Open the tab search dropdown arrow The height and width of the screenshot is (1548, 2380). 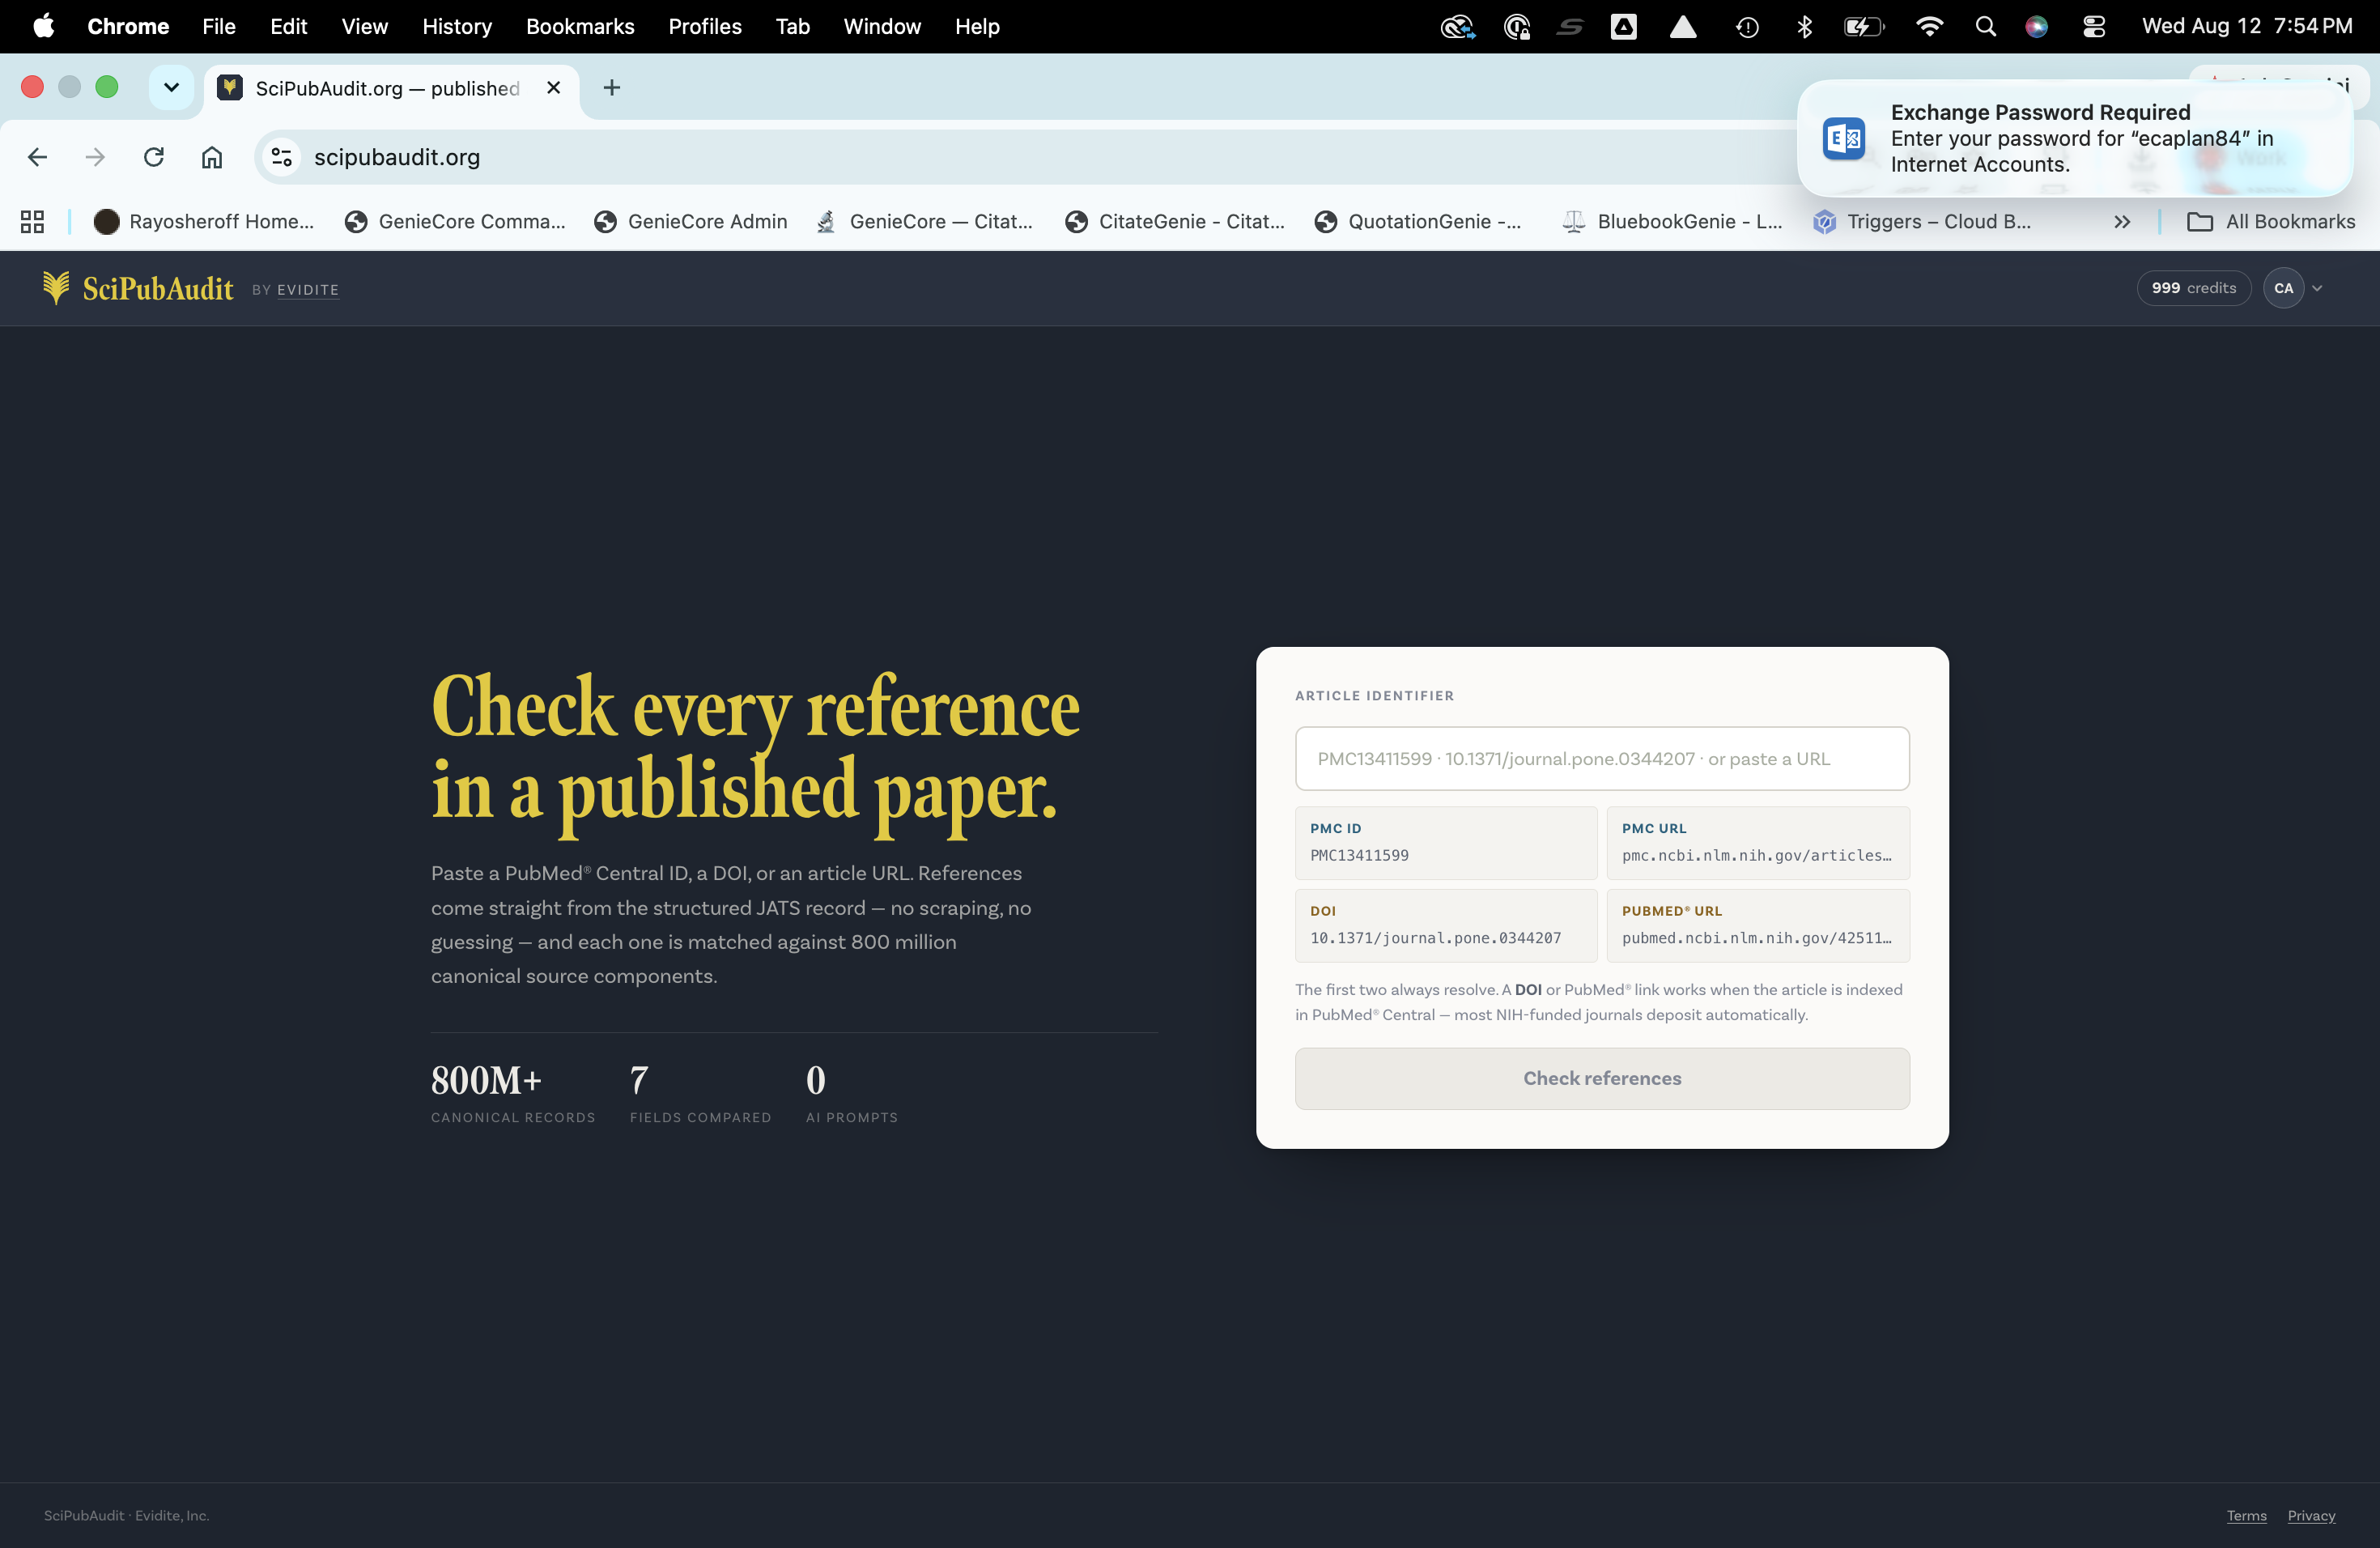click(x=171, y=87)
